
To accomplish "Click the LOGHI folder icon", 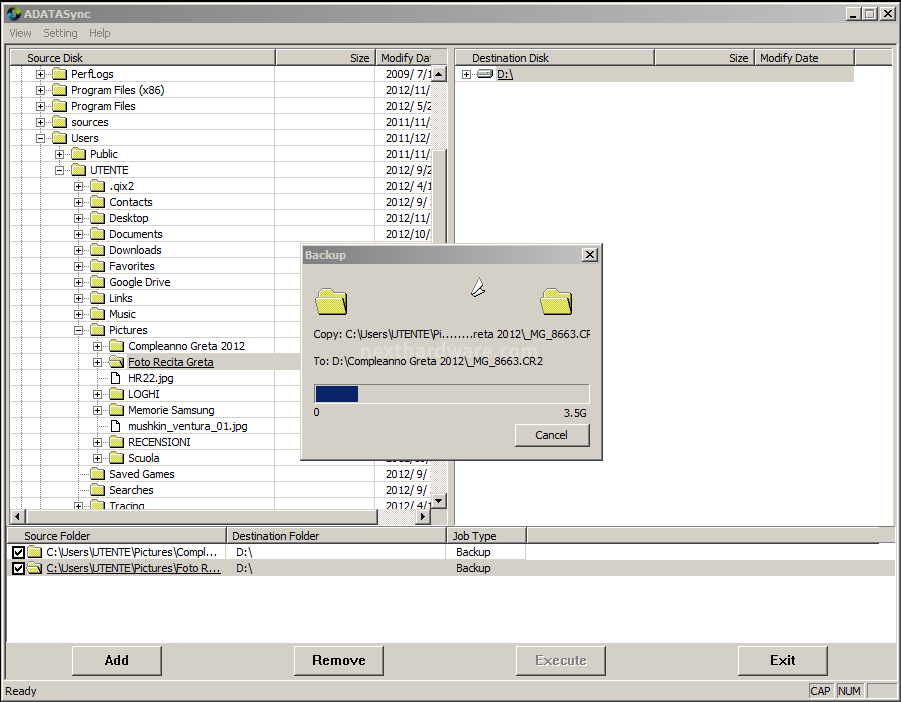I will [x=117, y=394].
